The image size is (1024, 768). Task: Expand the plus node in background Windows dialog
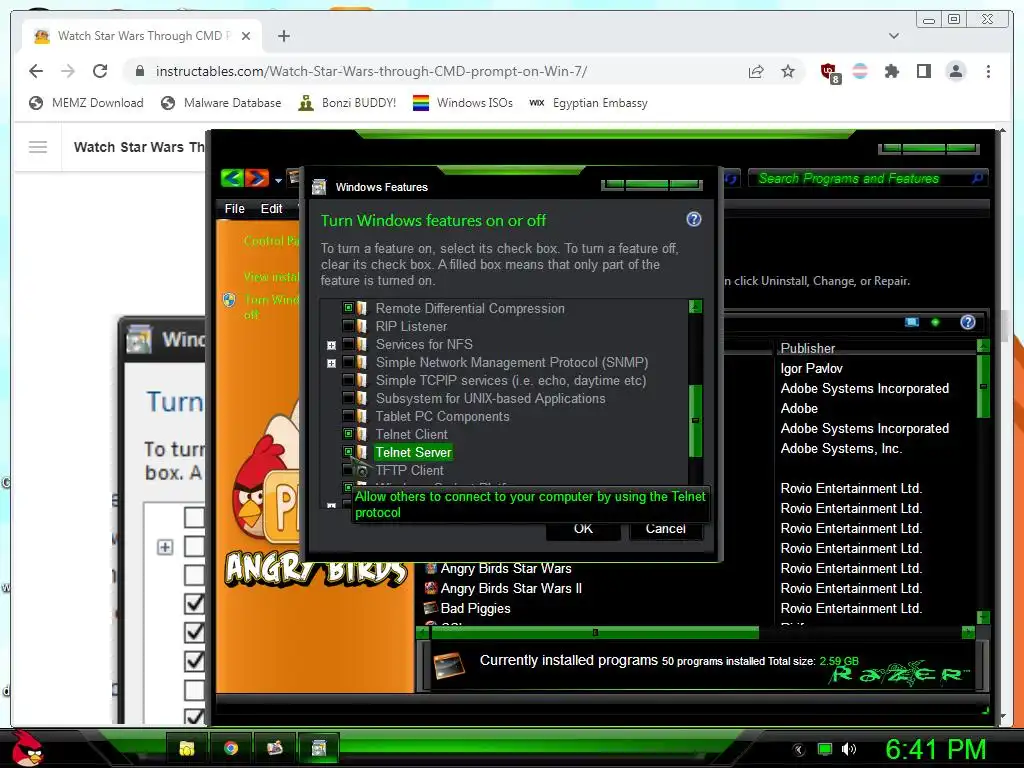tap(165, 547)
